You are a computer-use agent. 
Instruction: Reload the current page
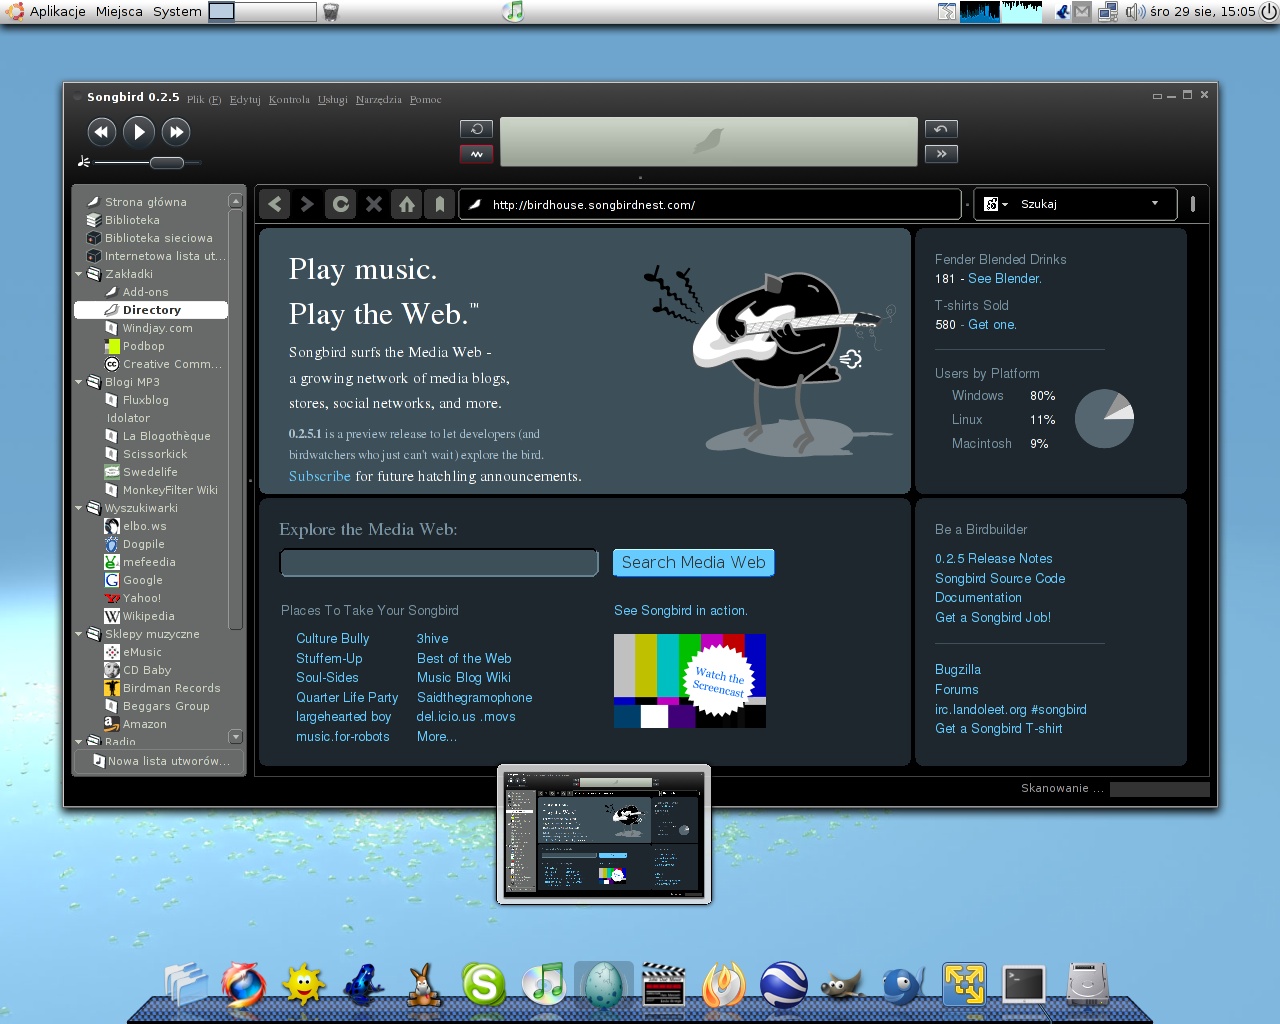[x=341, y=204]
